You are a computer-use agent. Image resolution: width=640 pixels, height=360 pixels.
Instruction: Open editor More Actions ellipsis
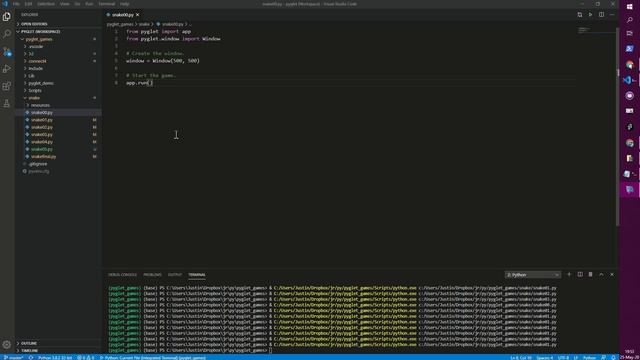pos(612,15)
